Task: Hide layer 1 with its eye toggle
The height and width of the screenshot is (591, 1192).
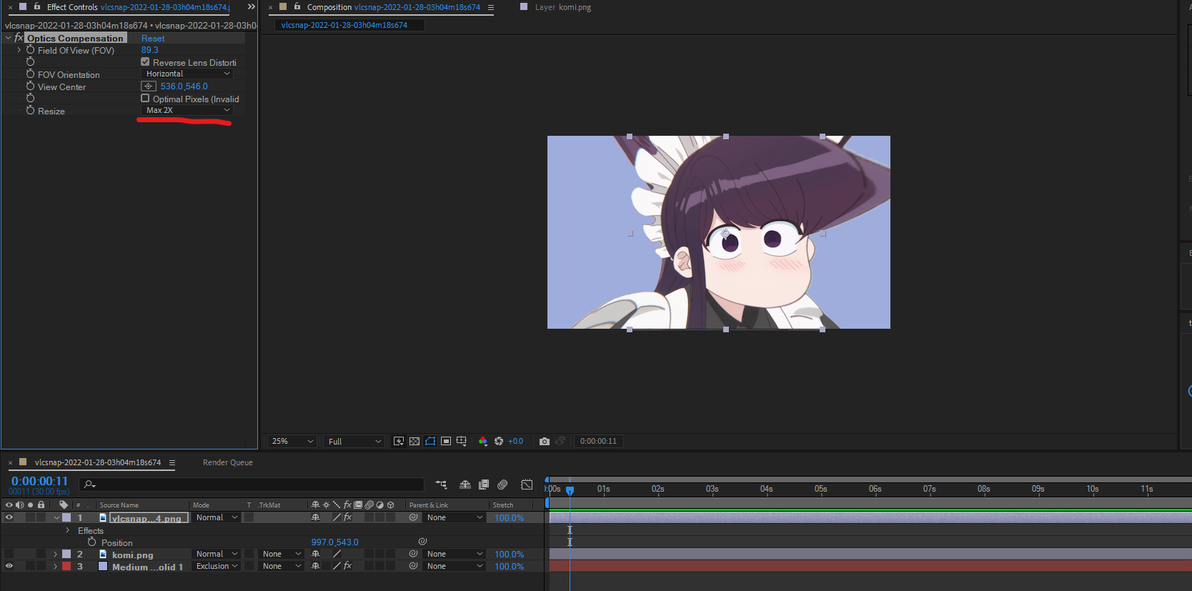Action: coord(9,517)
